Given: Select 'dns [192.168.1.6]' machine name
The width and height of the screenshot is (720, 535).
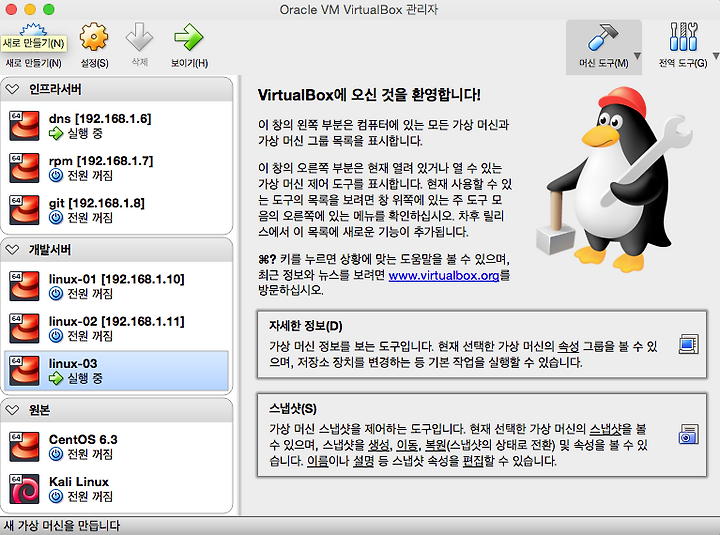Looking at the screenshot, I should click(100, 118).
